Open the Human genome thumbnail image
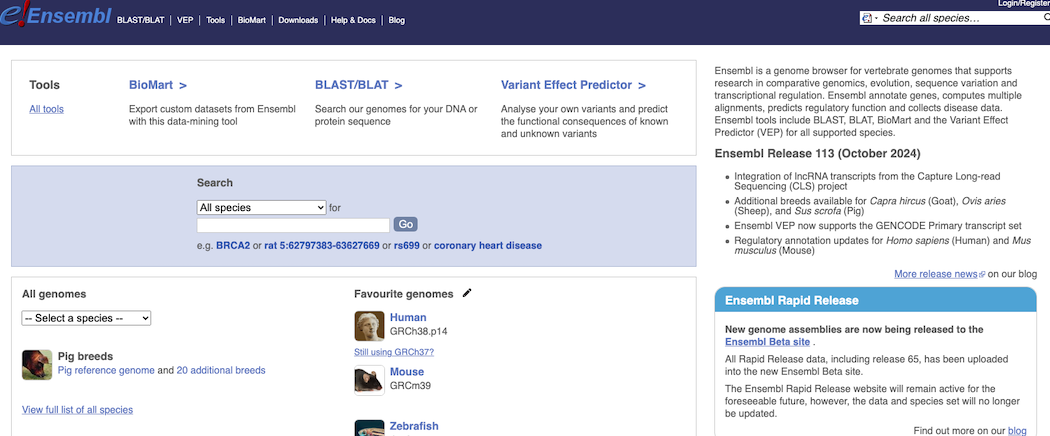1050x436 pixels. (370, 326)
